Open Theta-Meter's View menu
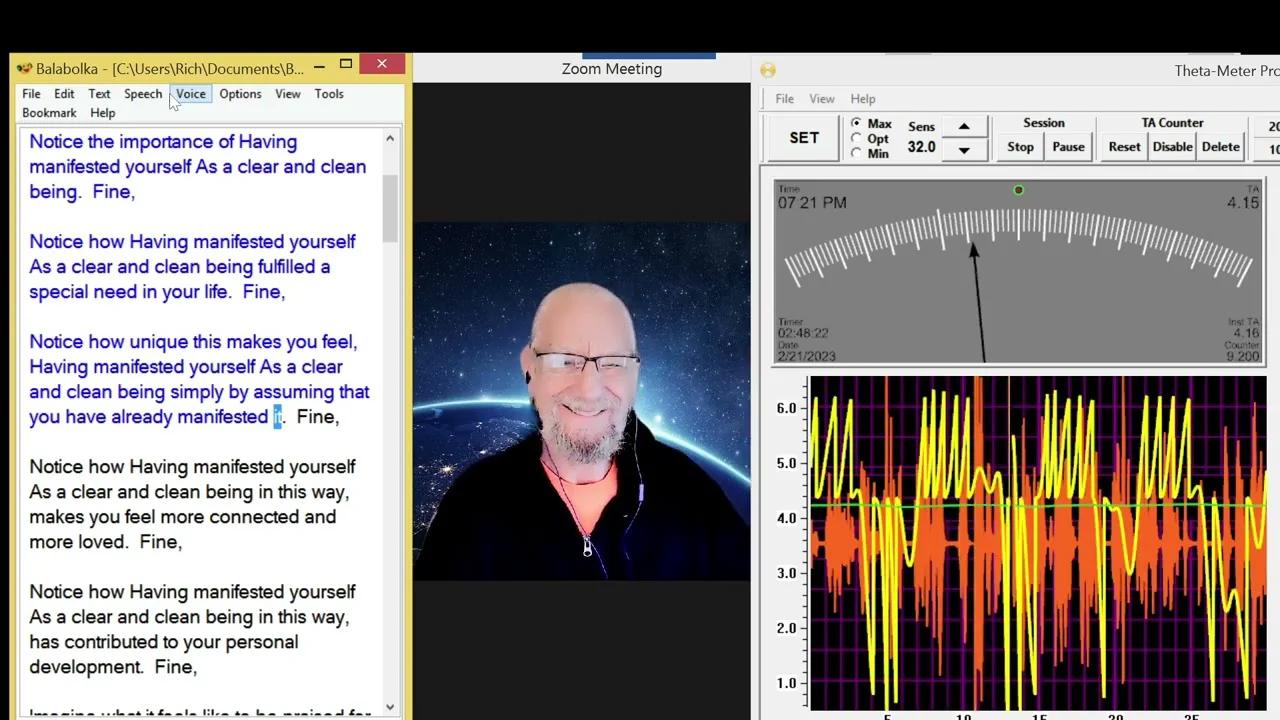Screen dimensions: 1280x720 click(822, 99)
